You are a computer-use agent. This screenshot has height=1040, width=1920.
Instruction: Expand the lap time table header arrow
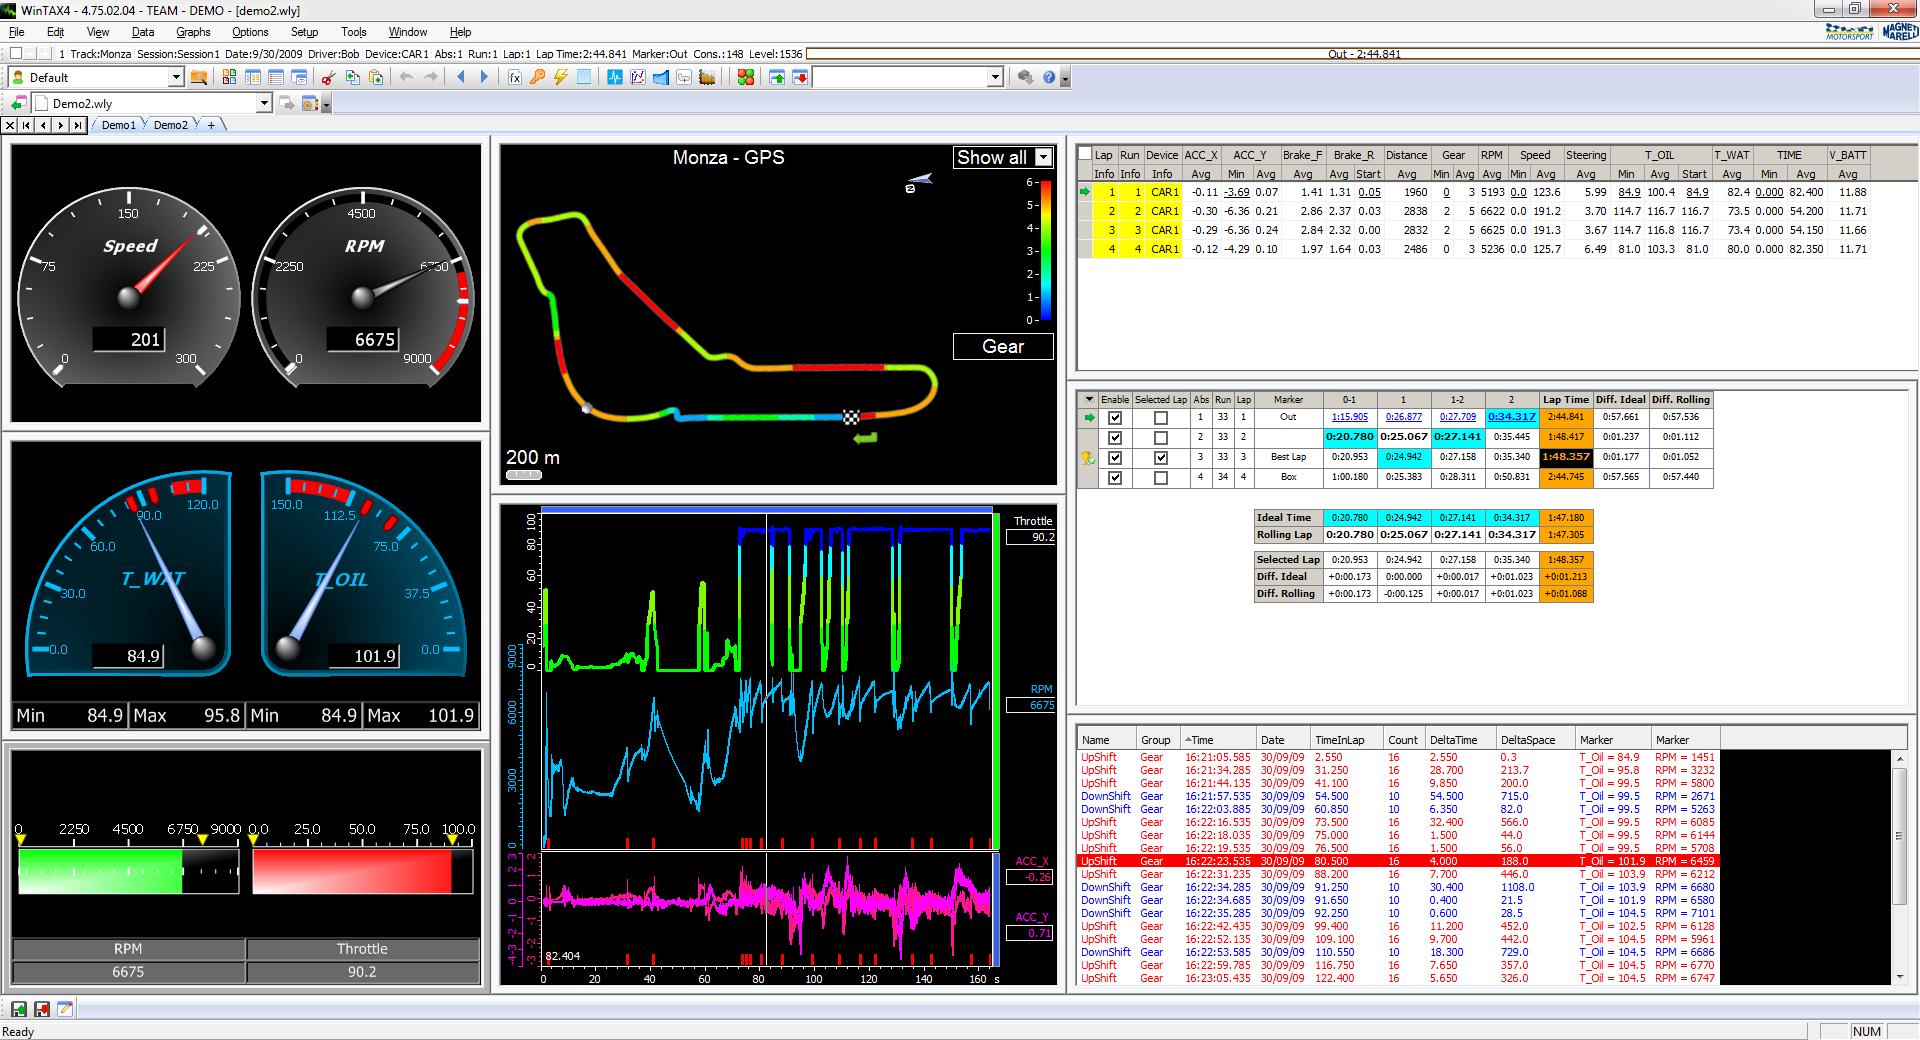pos(1090,399)
